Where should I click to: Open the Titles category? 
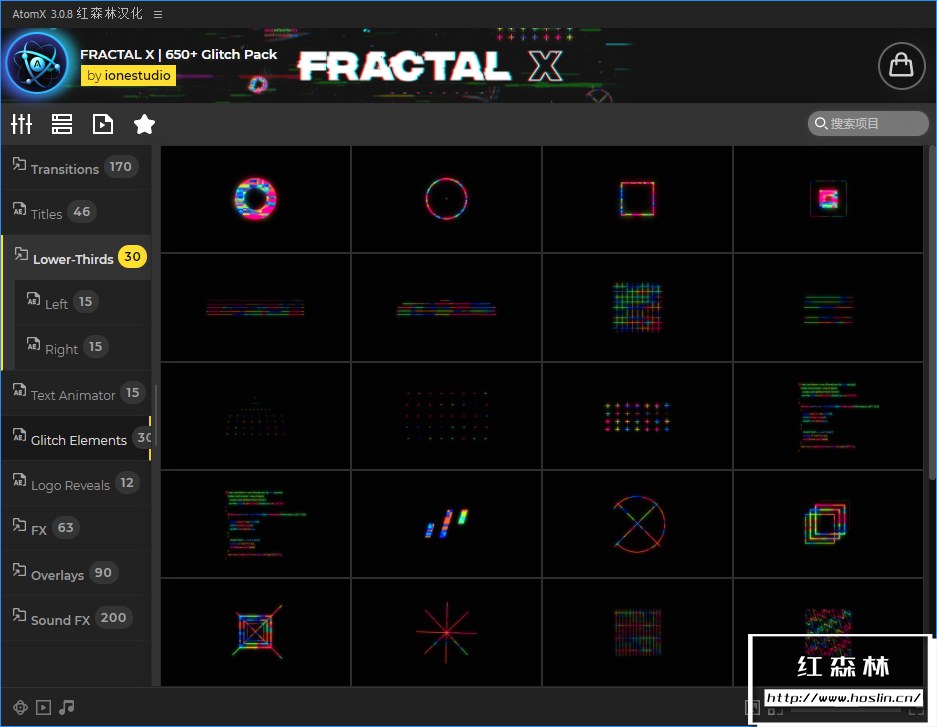(76, 212)
